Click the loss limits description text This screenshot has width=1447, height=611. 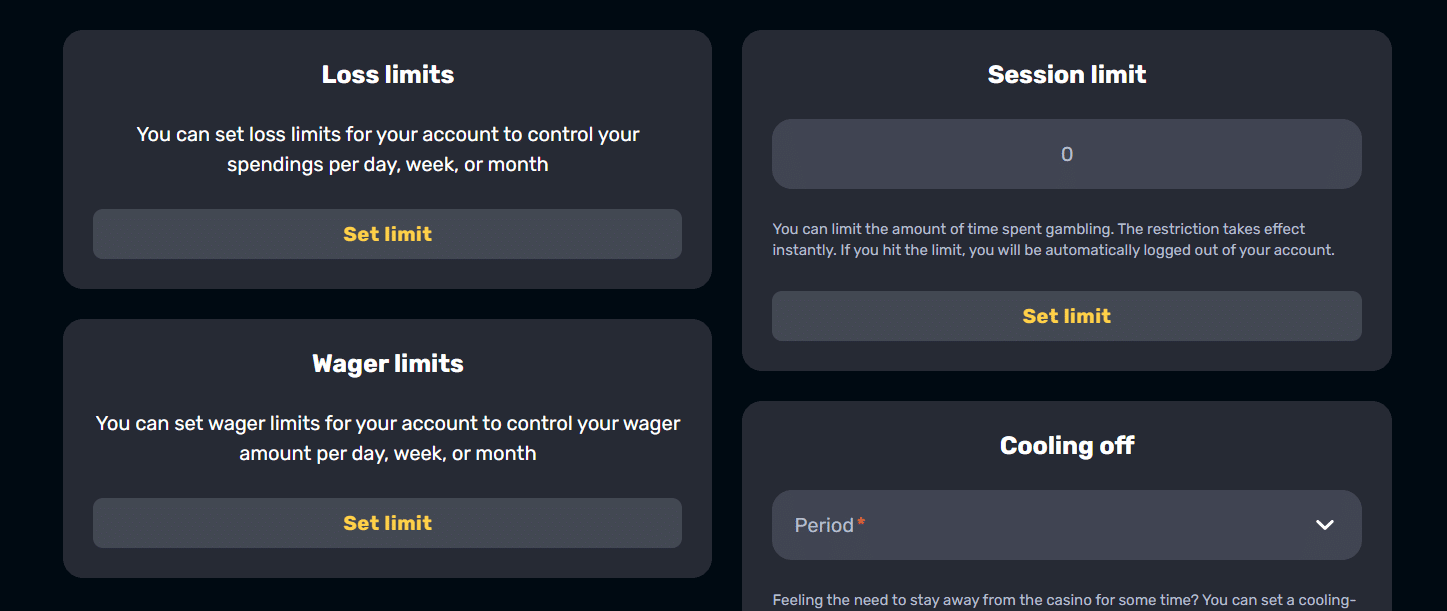pyautogui.click(x=387, y=148)
